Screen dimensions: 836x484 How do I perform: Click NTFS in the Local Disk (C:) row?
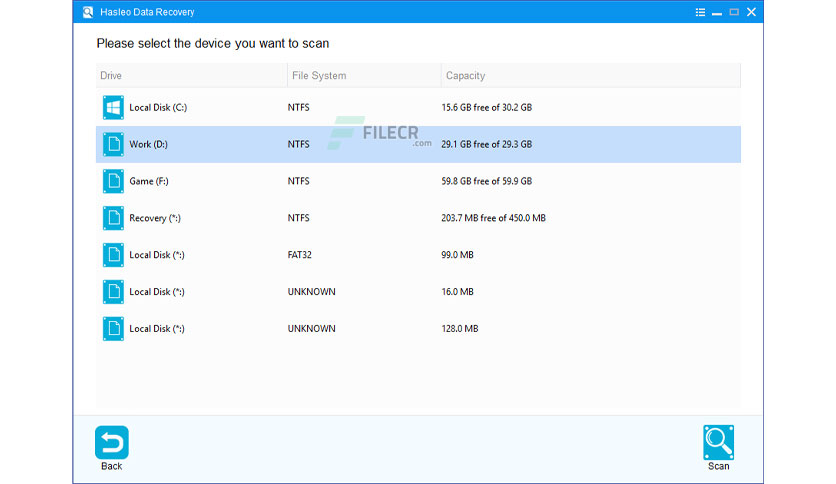(x=299, y=107)
